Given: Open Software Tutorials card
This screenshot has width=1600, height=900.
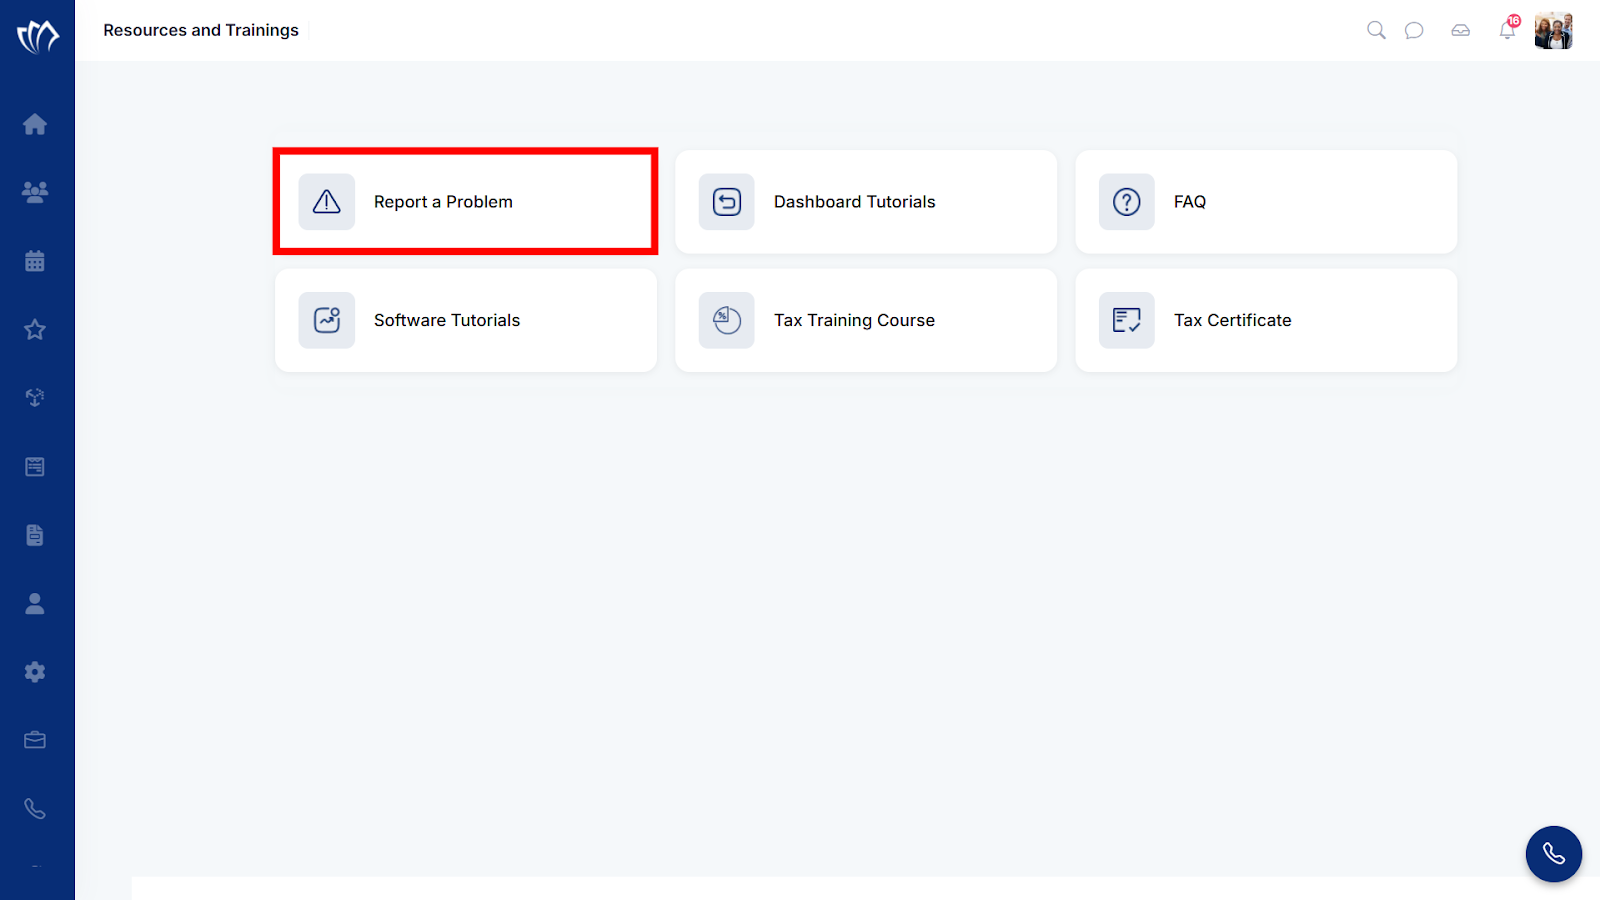Looking at the screenshot, I should [466, 320].
